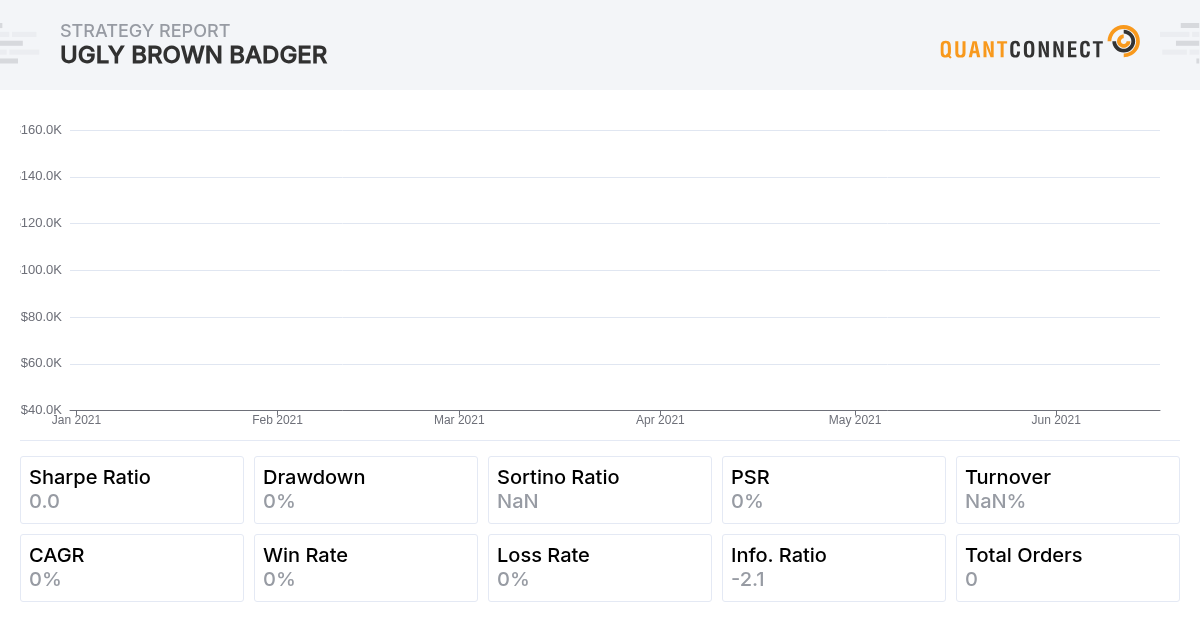Click the 160.0K y-axis label
The width and height of the screenshot is (1200, 632).
41,130
